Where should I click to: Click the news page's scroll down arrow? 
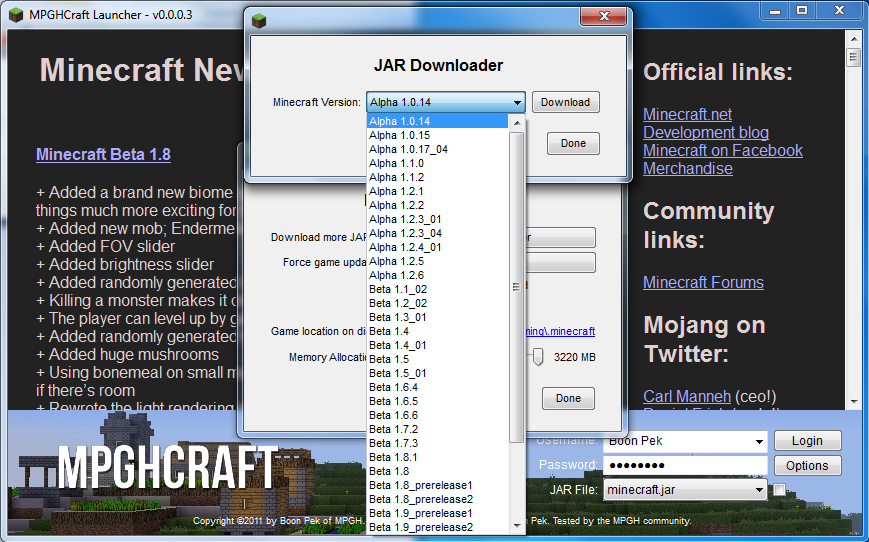tap(853, 402)
